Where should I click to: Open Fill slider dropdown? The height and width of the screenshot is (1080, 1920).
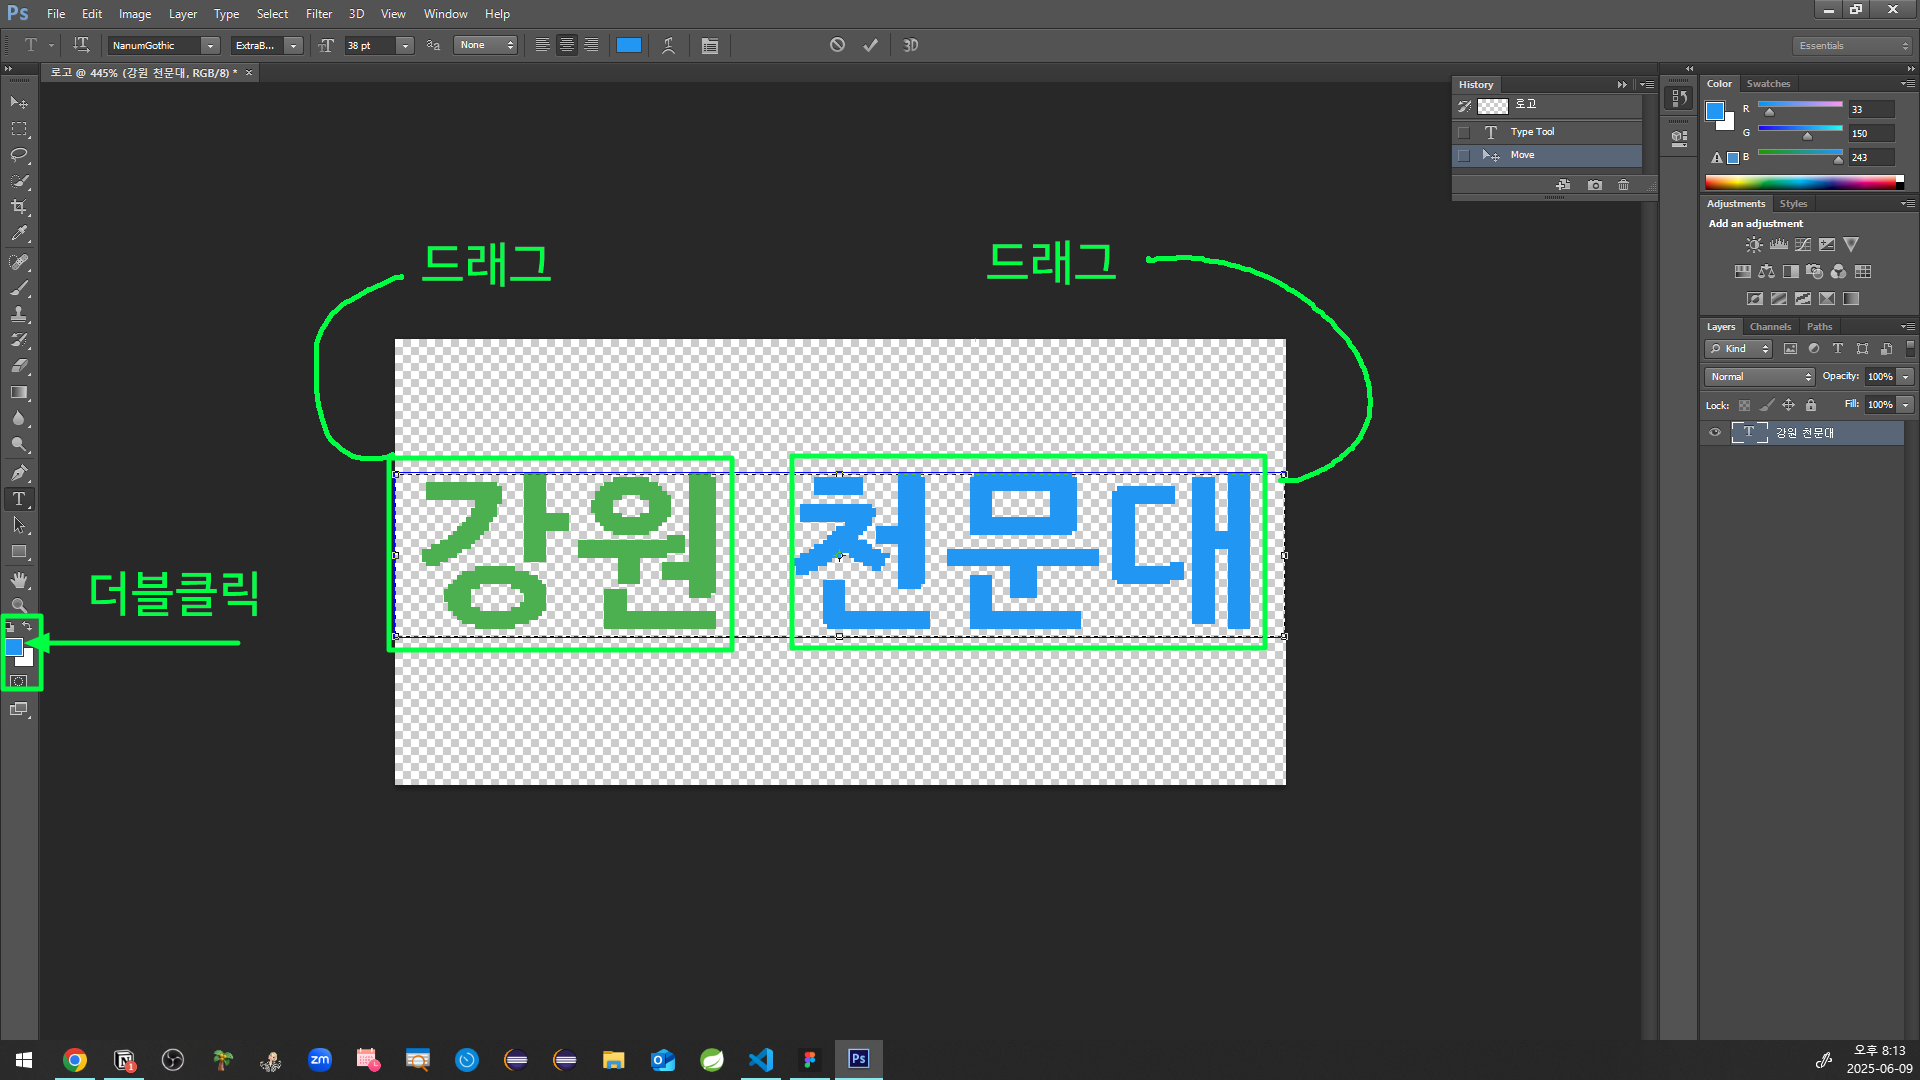point(1906,405)
